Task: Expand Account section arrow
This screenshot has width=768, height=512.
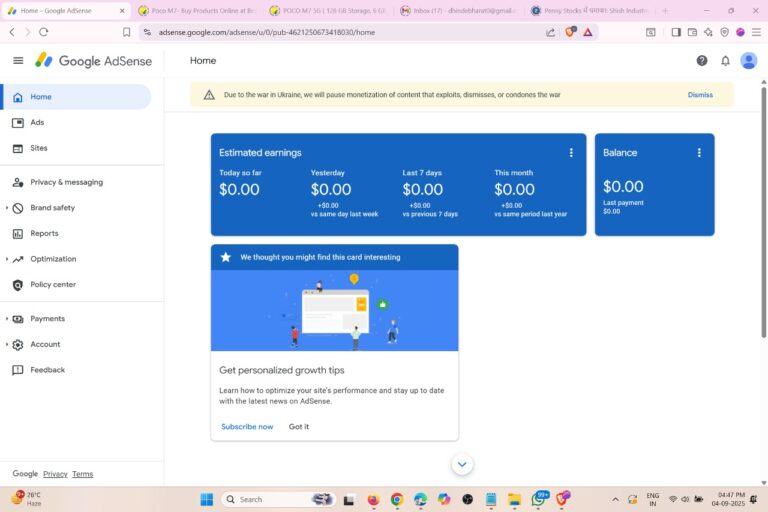Action: 7,344
